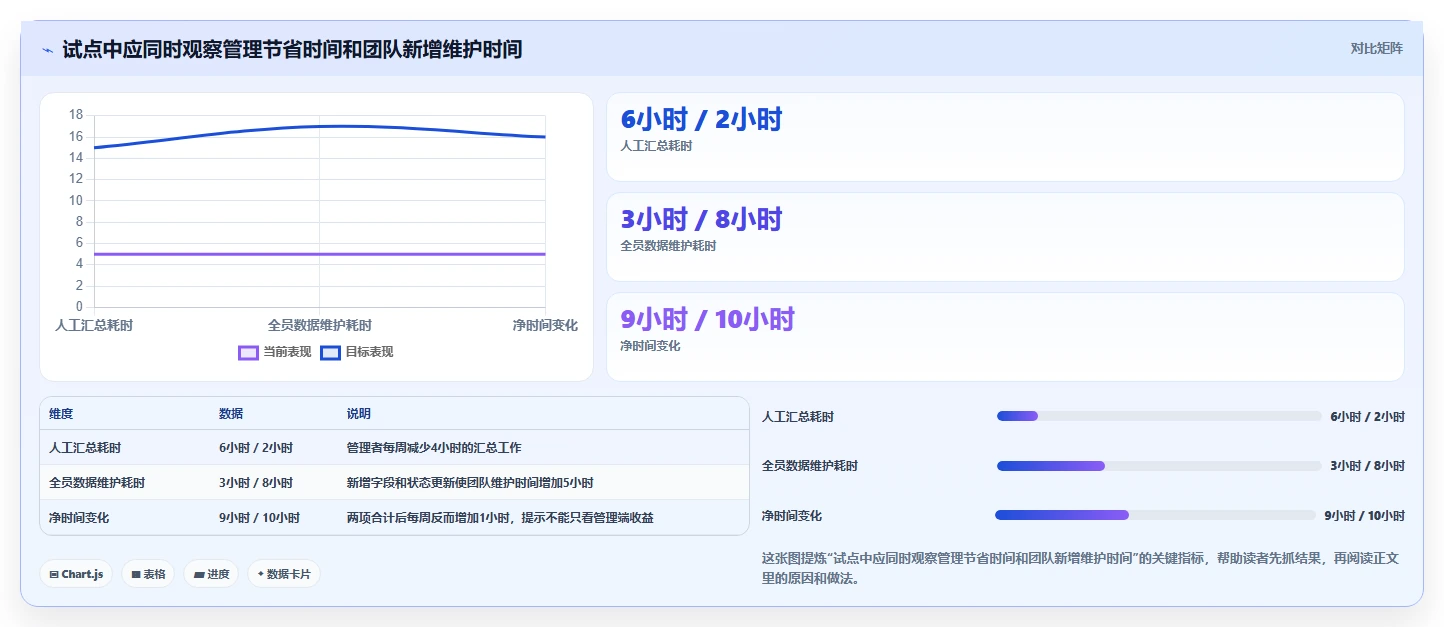Click table cell 3小时 / 8小时

point(256,483)
